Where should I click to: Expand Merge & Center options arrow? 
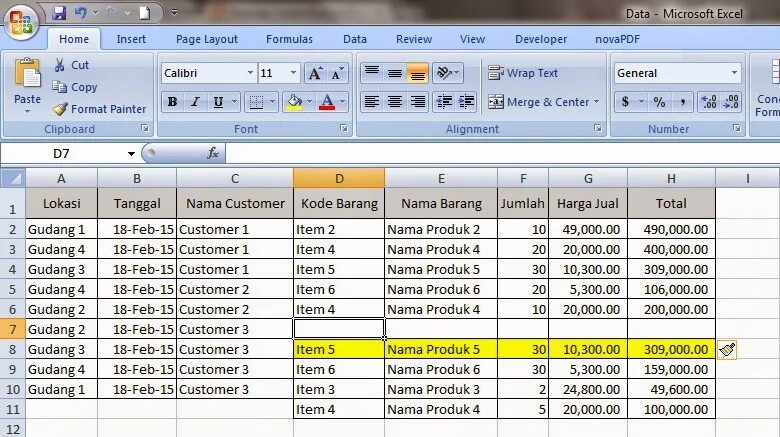(596, 102)
